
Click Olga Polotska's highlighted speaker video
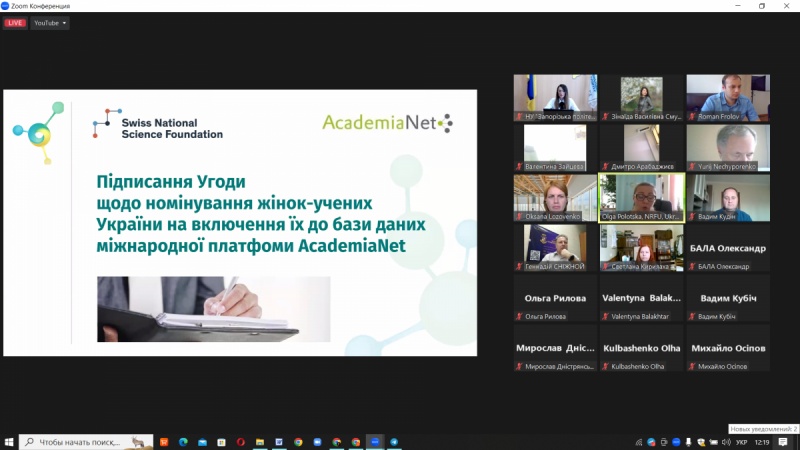[641, 197]
